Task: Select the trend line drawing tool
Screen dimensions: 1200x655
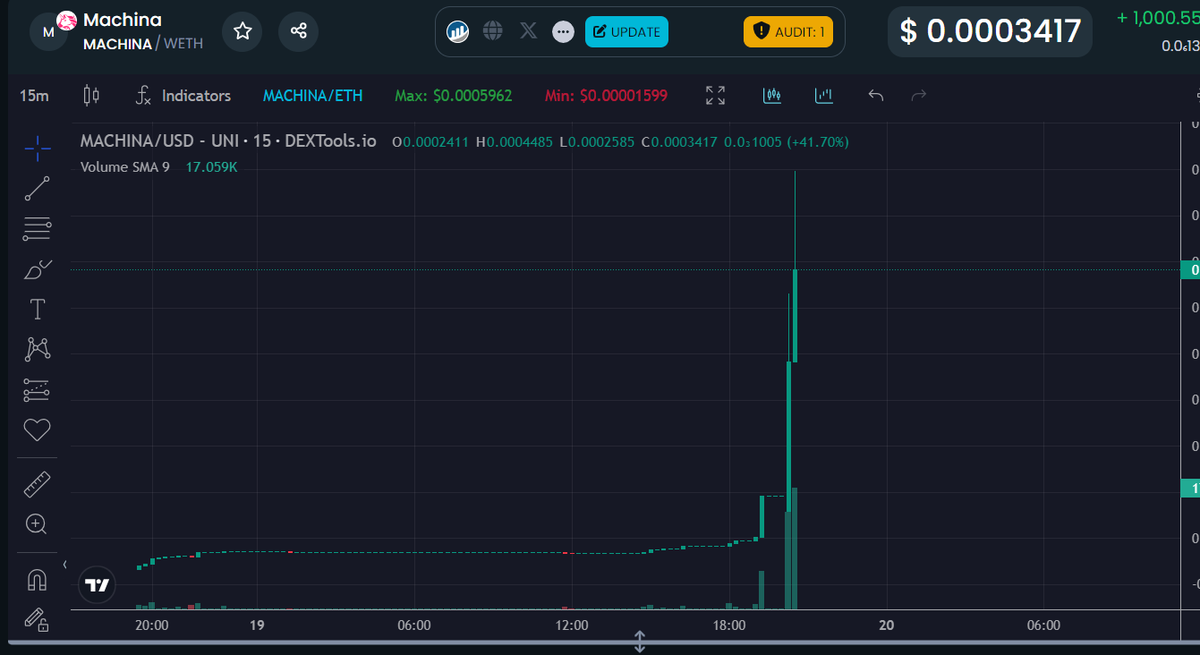Action: point(37,188)
